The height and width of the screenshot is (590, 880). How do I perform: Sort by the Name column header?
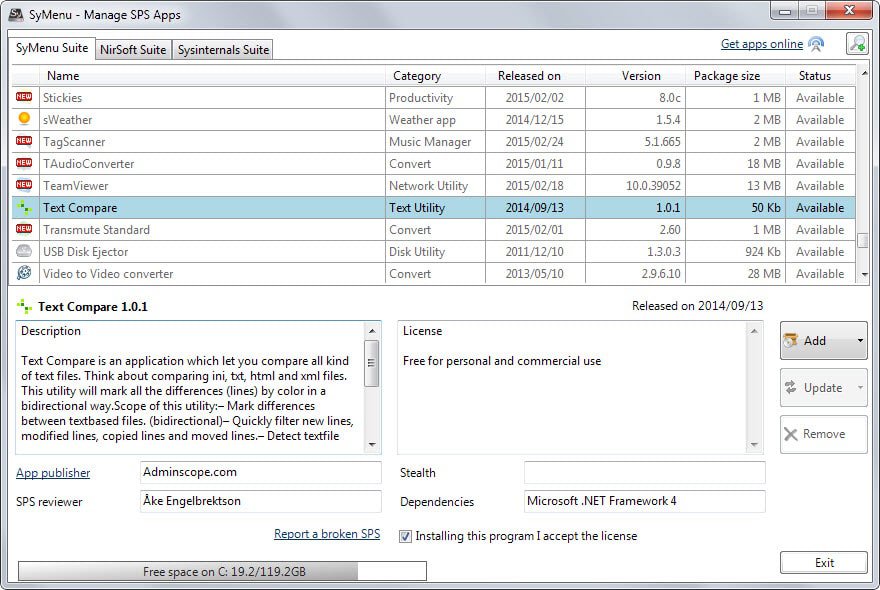(212, 76)
